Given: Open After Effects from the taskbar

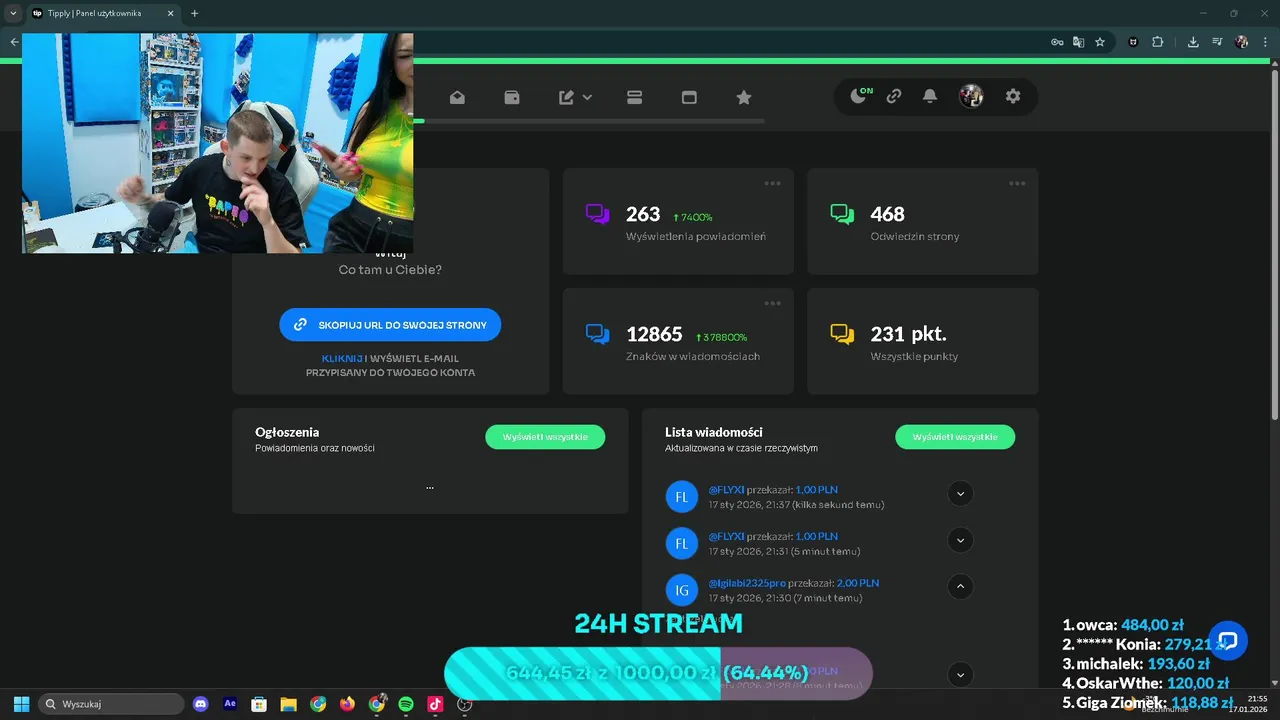Looking at the screenshot, I should coord(230,704).
